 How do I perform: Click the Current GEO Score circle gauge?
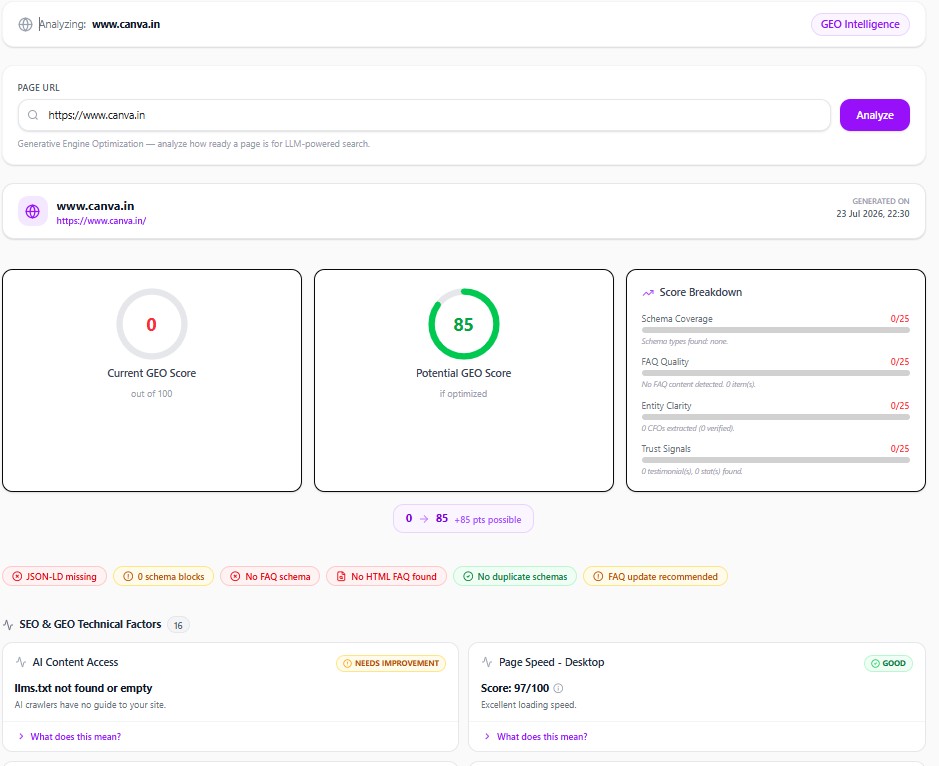pyautogui.click(x=152, y=324)
